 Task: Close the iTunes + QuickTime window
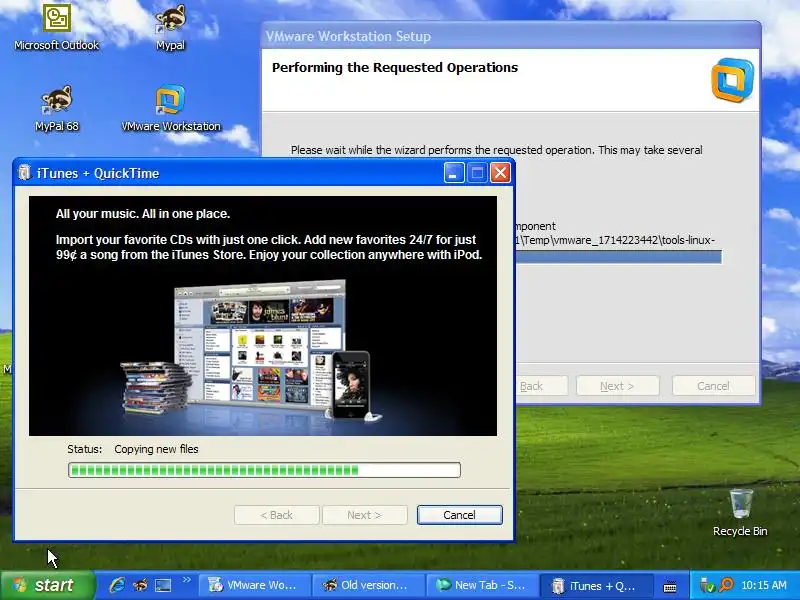click(501, 173)
